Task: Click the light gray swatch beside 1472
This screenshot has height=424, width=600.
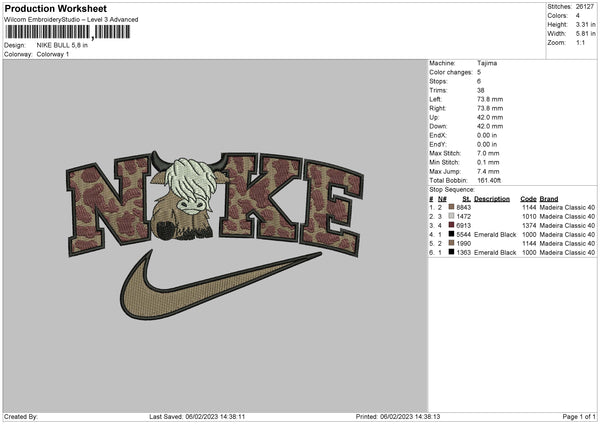Action: 452,216
